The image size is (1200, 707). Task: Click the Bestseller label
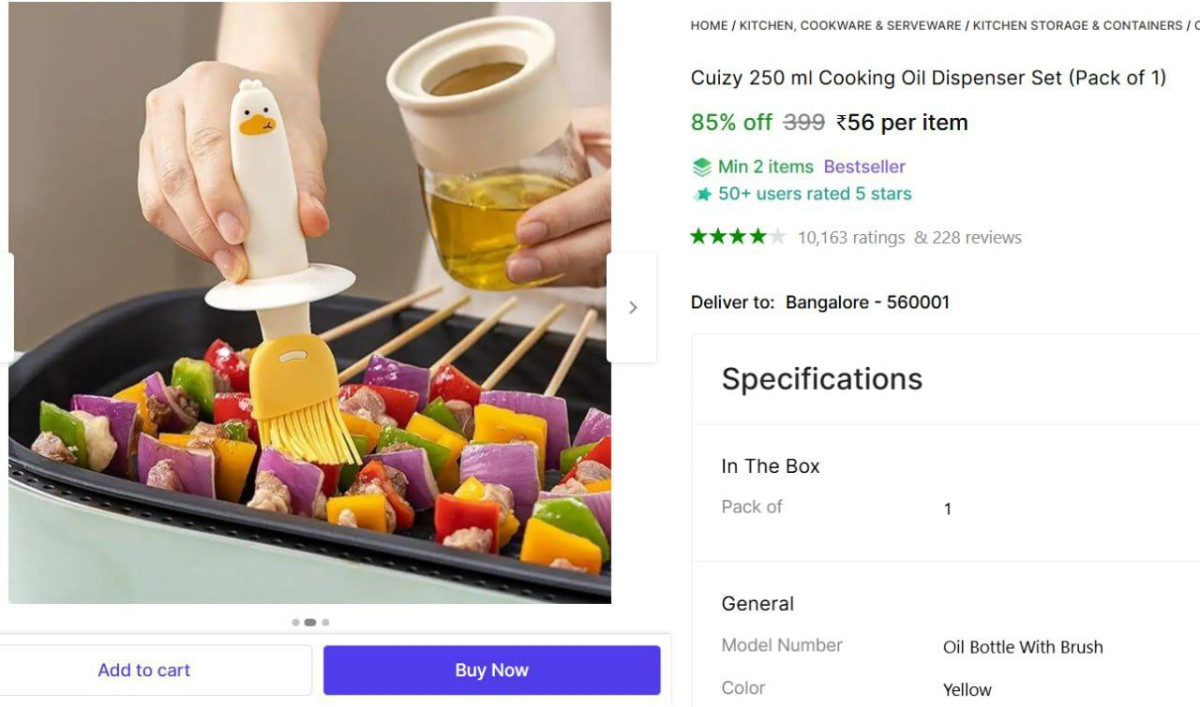click(x=864, y=167)
